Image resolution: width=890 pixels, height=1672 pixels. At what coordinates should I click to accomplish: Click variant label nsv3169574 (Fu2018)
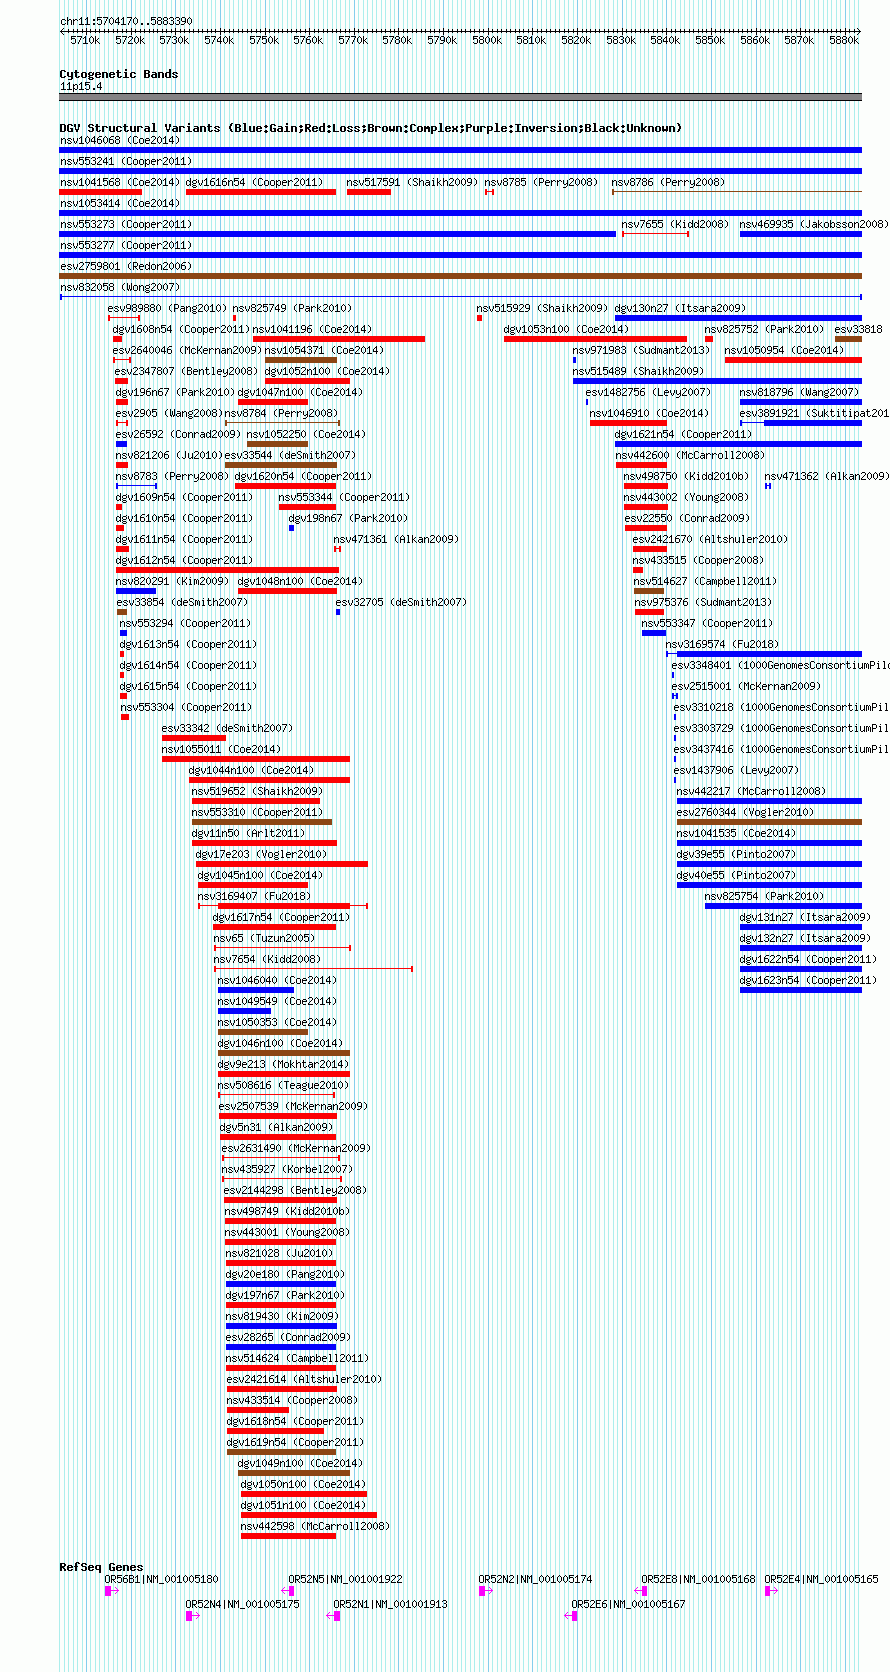(722, 644)
